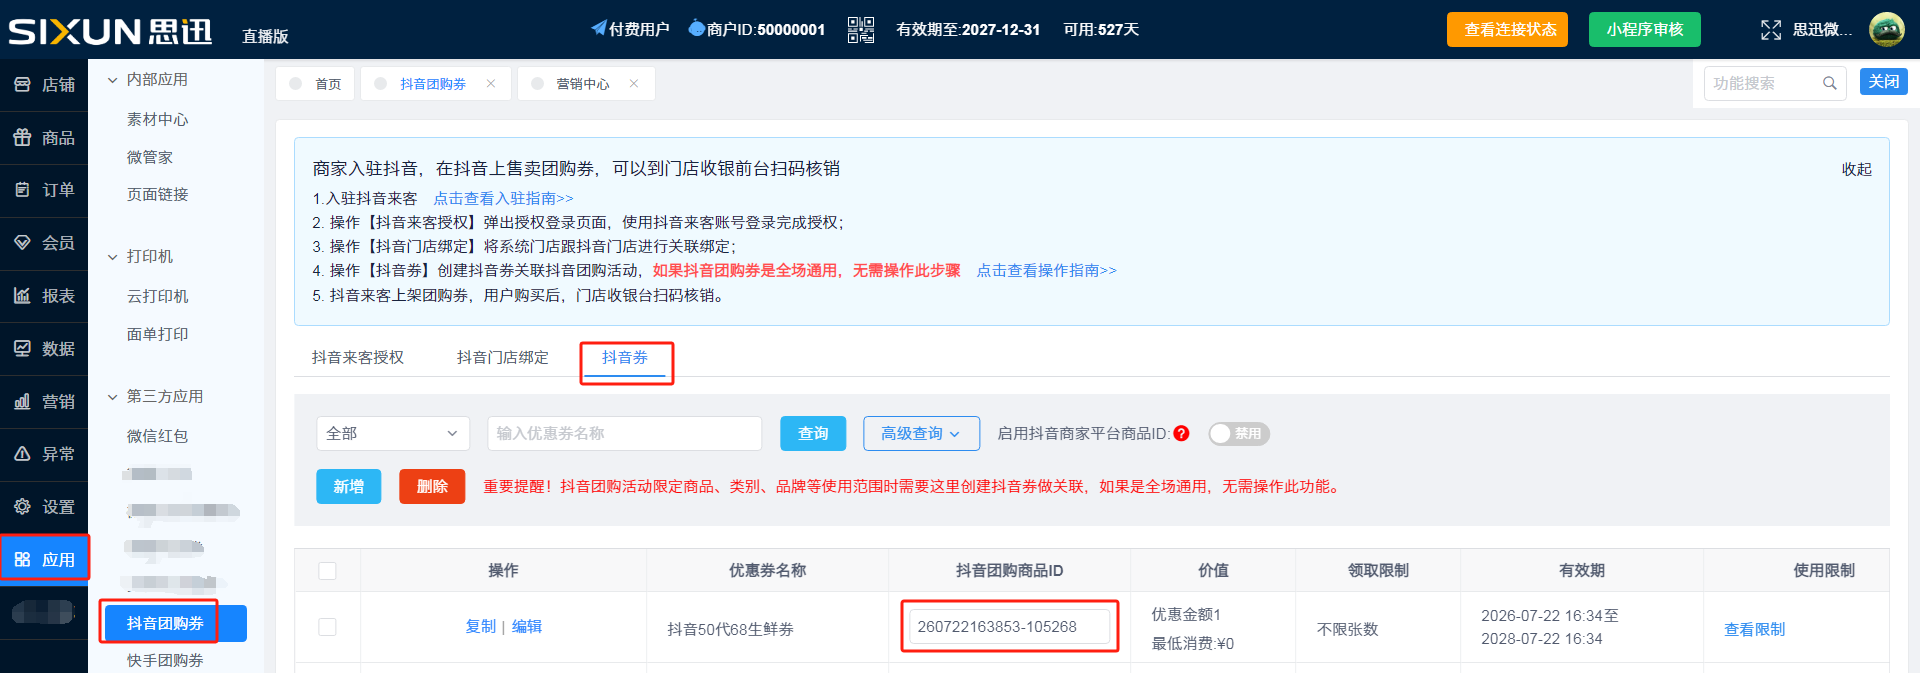Click the 付费用户 paper plane icon
This screenshot has height=673, width=1920.
pos(598,29)
